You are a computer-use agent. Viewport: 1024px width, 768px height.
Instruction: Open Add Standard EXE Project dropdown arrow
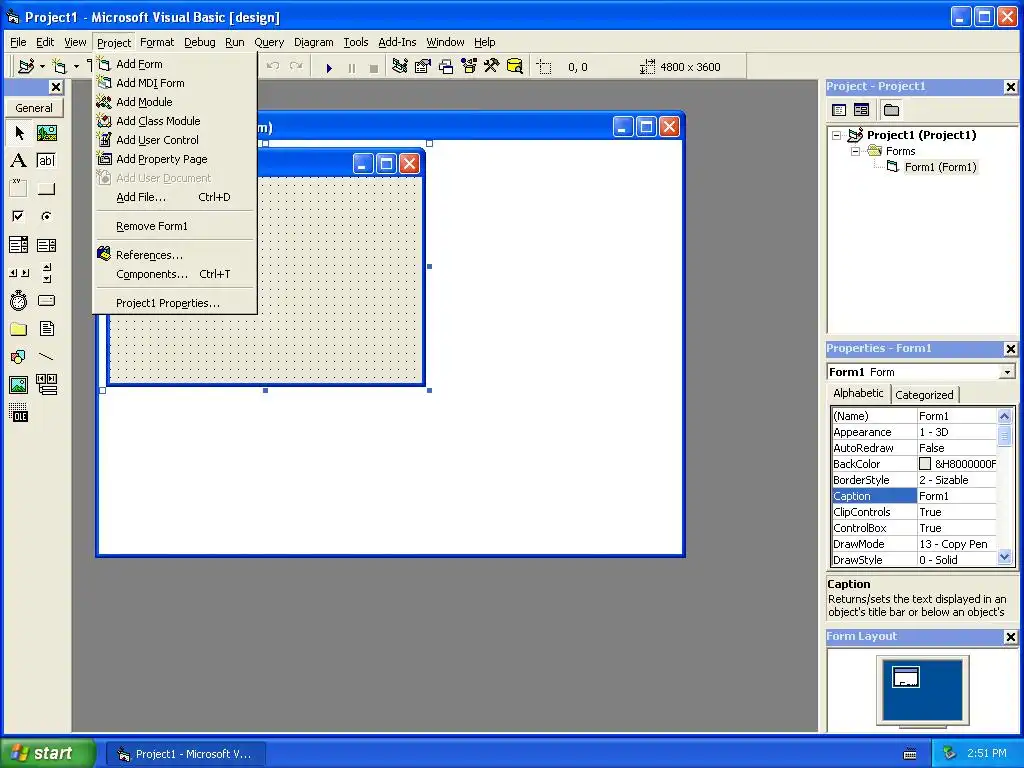coord(42,67)
